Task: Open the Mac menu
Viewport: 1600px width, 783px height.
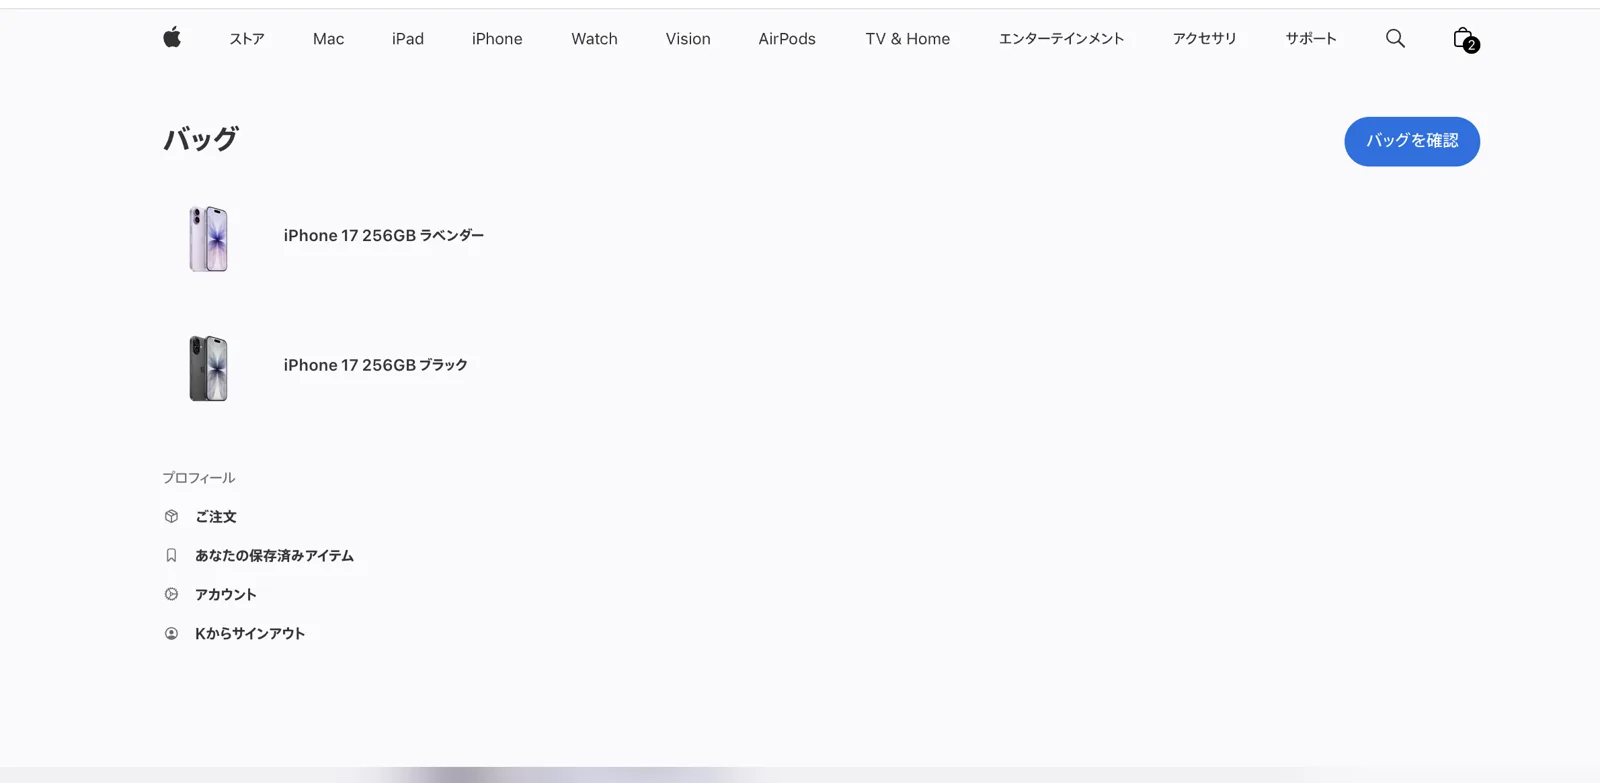Action: pos(328,39)
